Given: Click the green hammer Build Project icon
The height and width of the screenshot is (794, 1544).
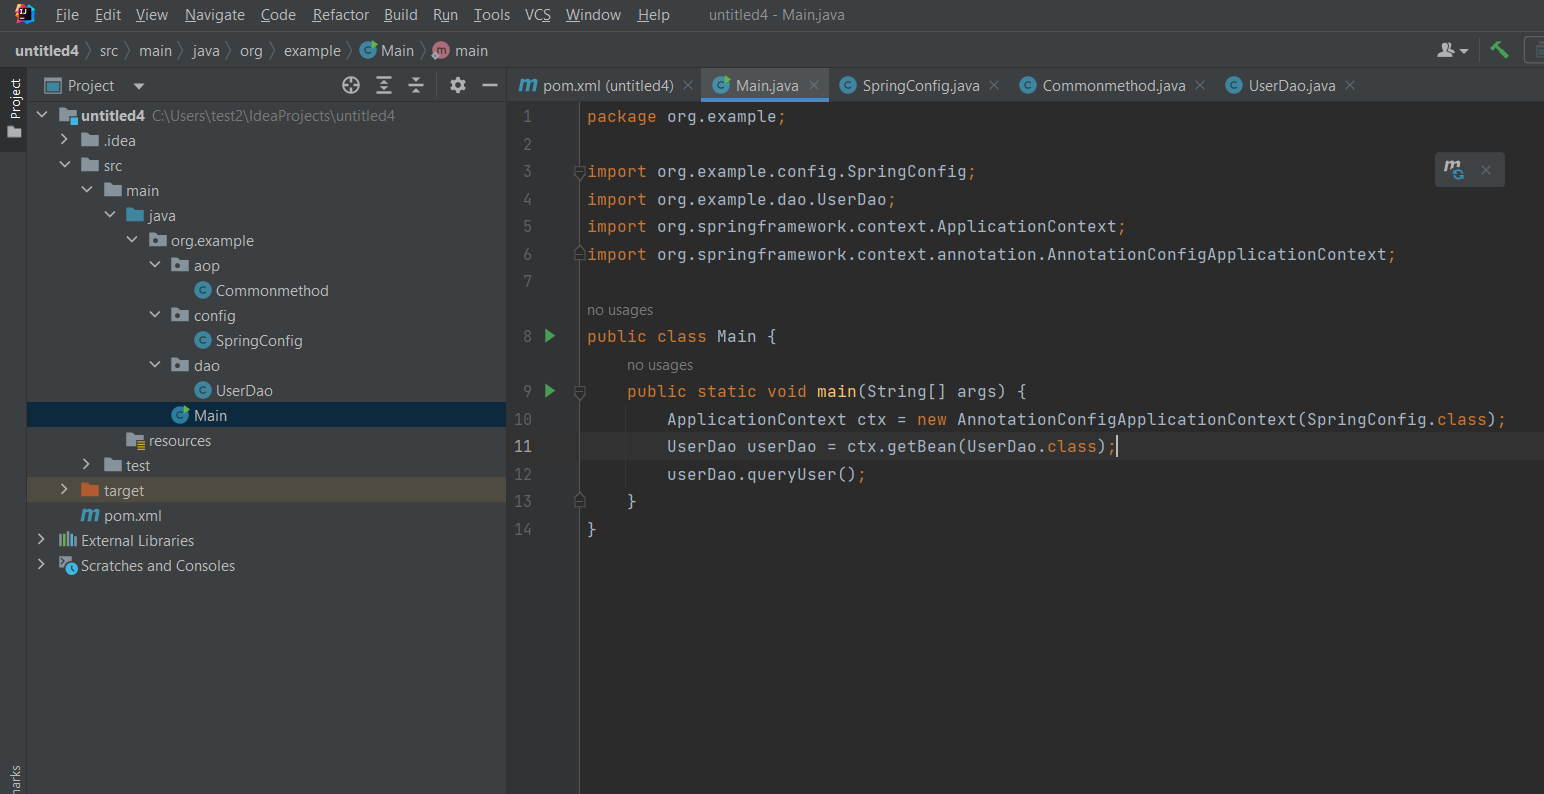Looking at the screenshot, I should [1499, 50].
